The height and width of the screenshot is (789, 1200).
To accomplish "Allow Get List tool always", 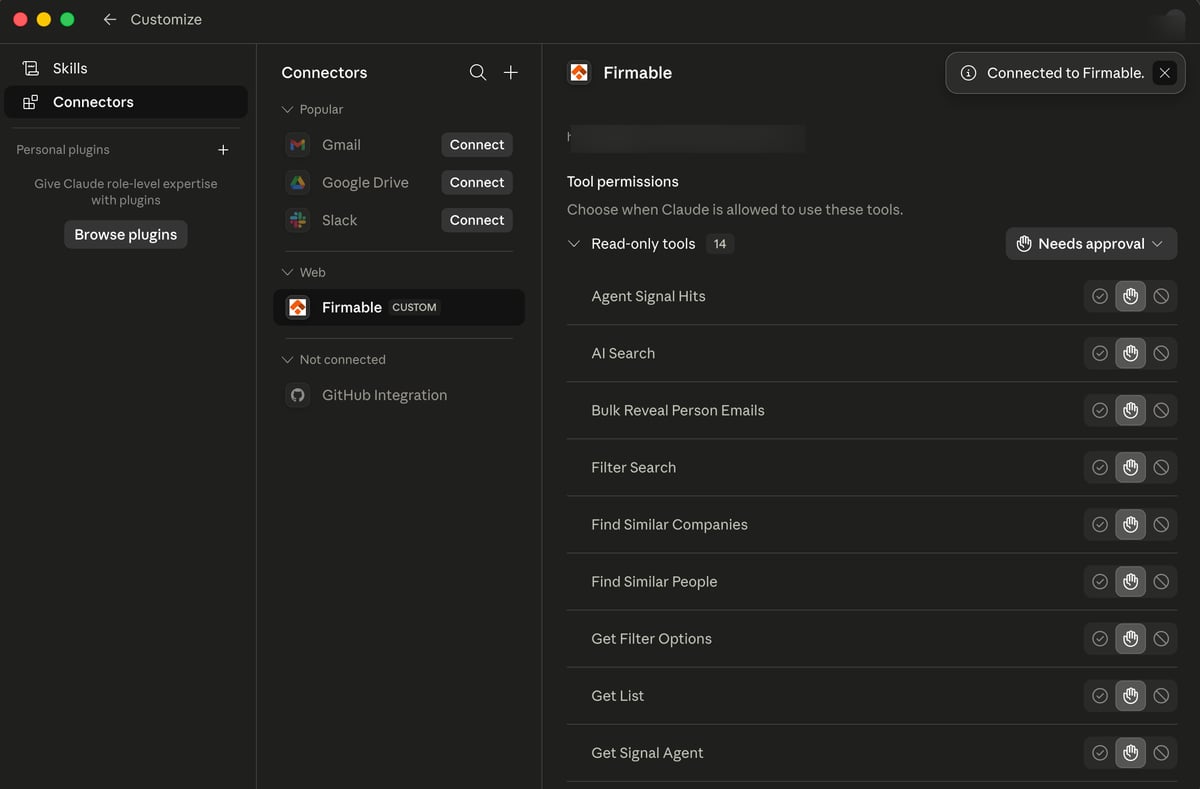I will (x=1100, y=695).
